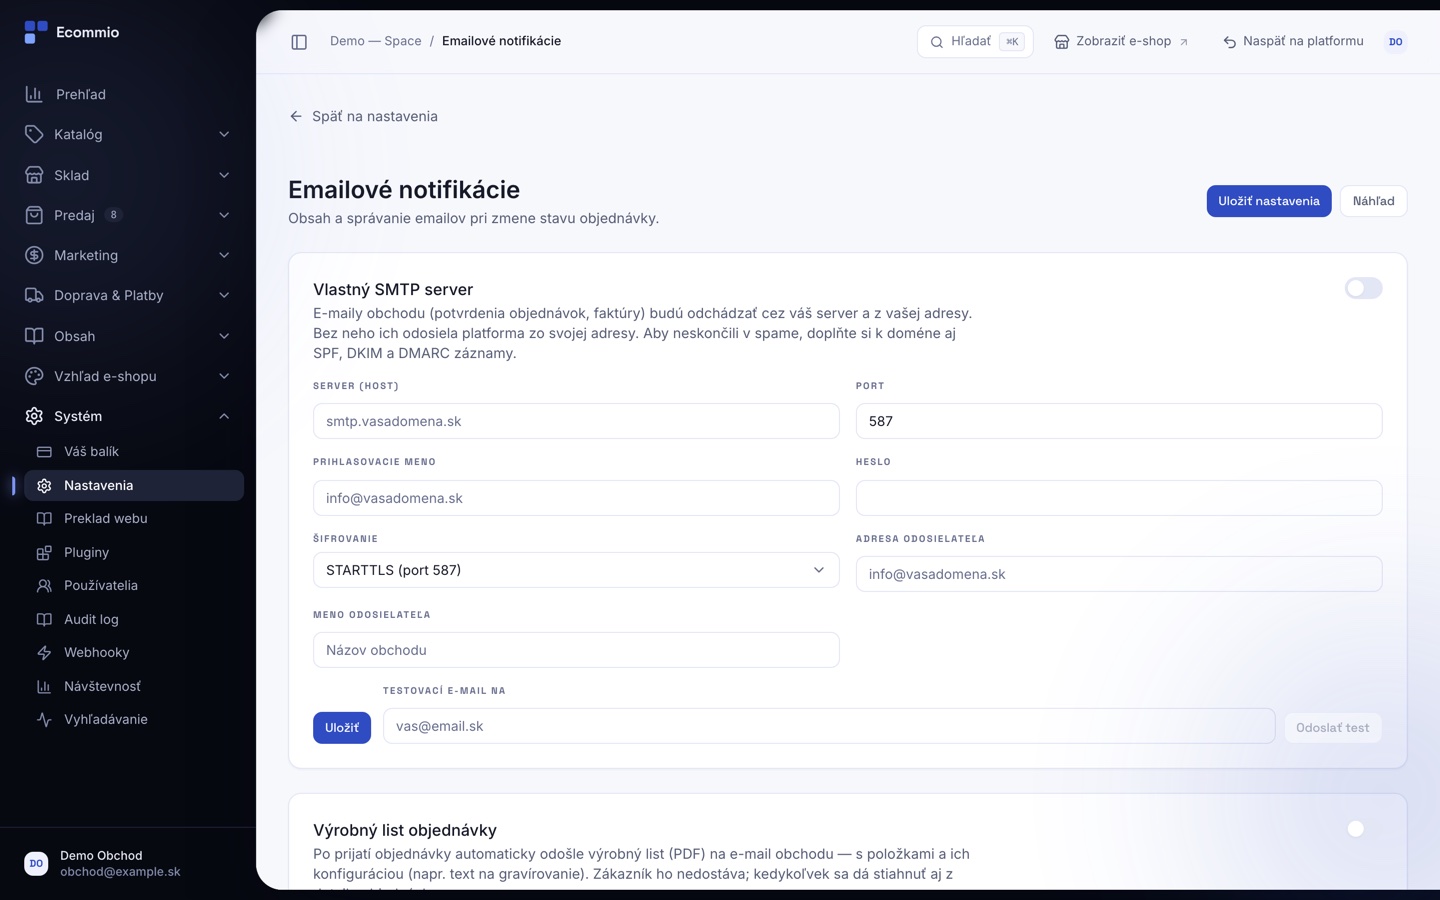1440x900 pixels.
Task: Click the Predaj shopping bag icon
Action: (x=34, y=215)
